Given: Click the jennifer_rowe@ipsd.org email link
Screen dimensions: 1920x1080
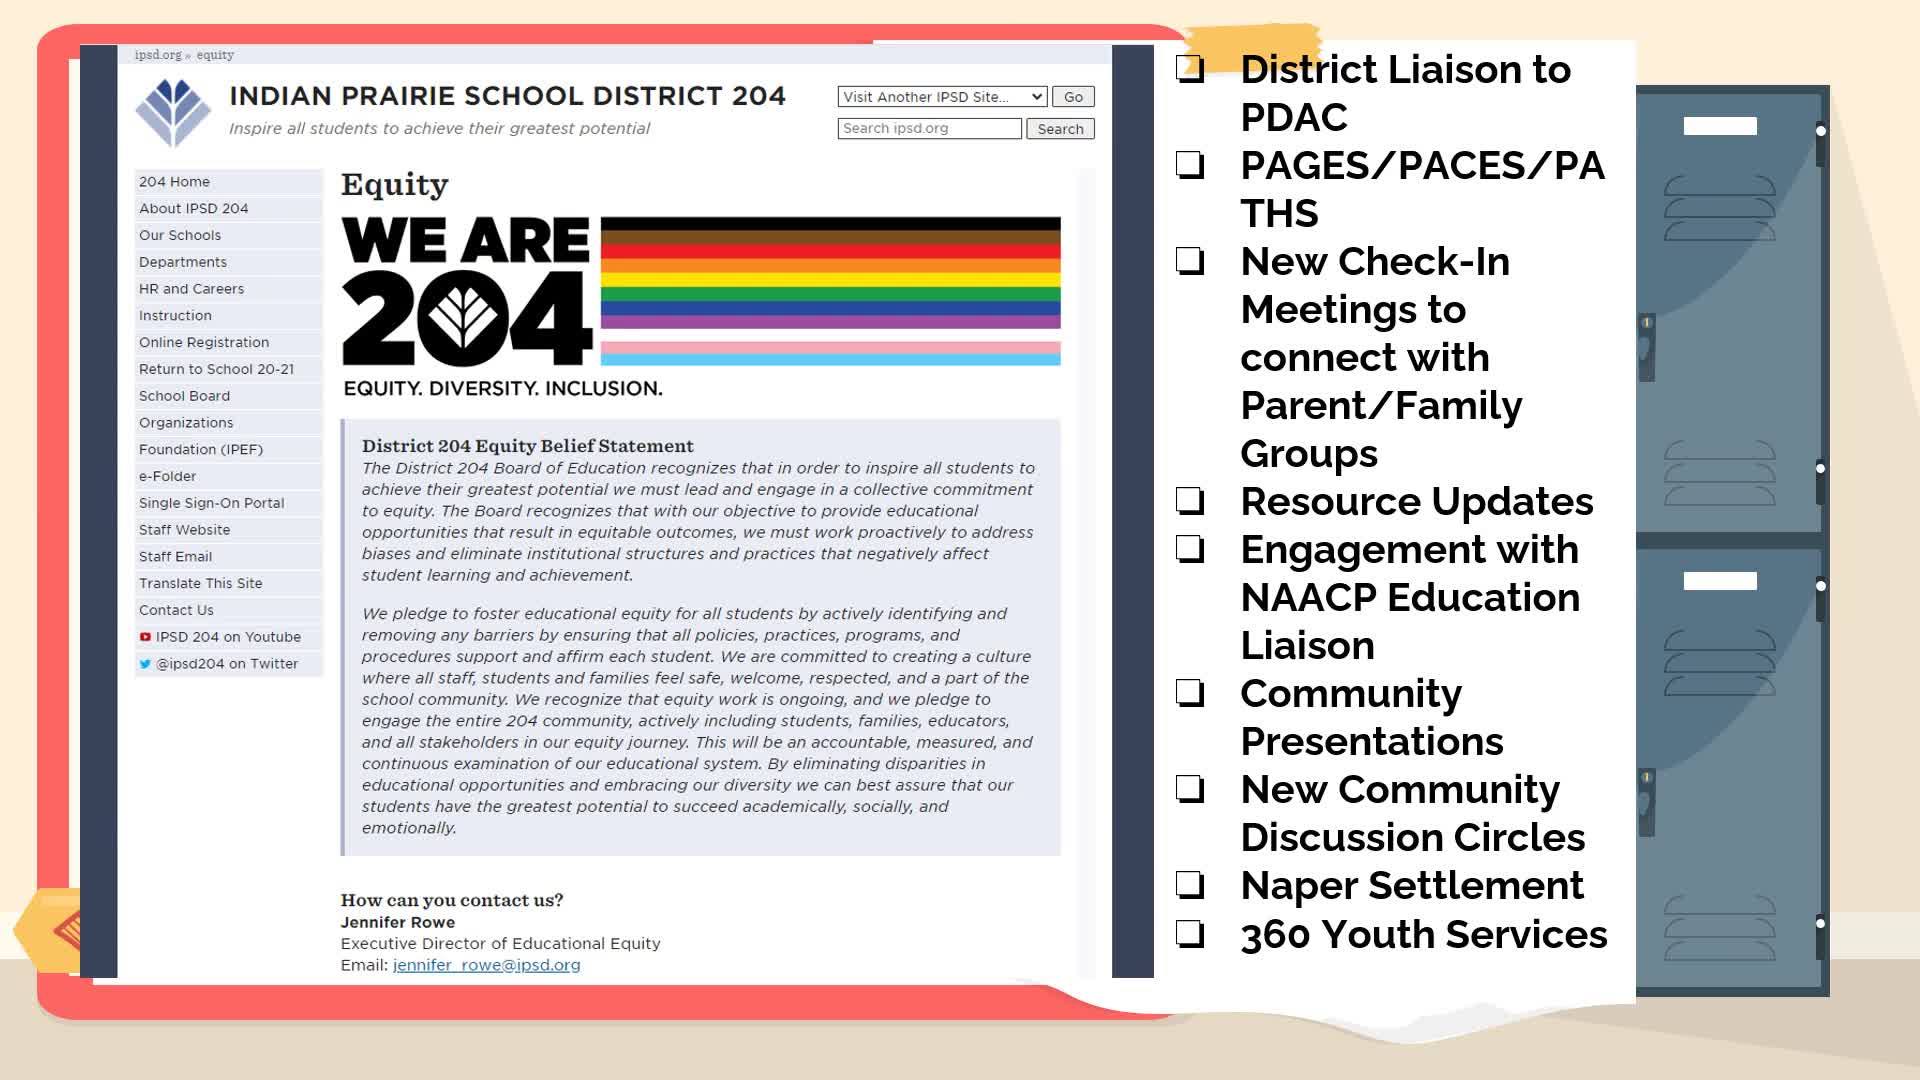Looking at the screenshot, I should pyautogui.click(x=486, y=965).
